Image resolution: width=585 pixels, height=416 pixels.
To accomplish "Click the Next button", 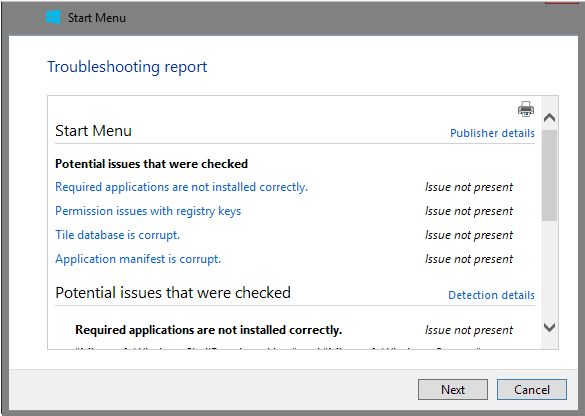I will coord(453,390).
